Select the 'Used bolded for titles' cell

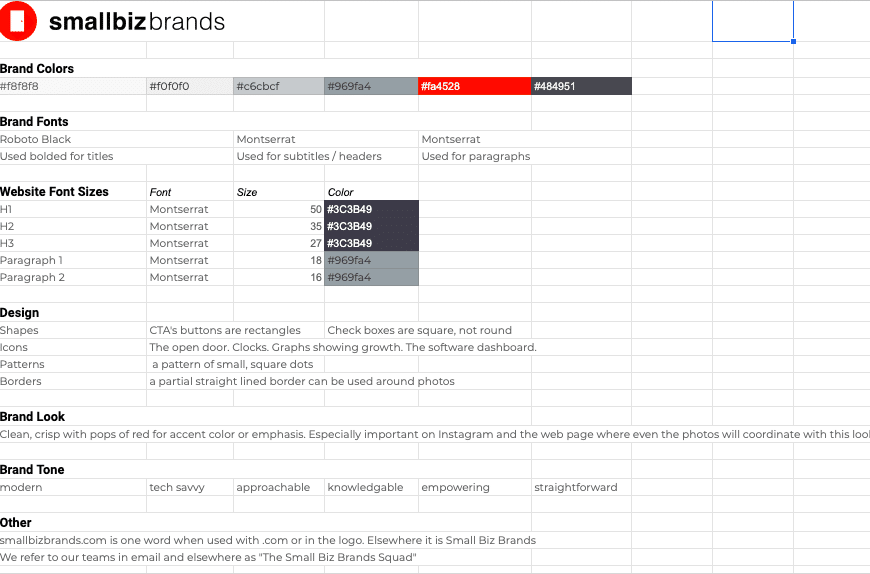coord(73,156)
